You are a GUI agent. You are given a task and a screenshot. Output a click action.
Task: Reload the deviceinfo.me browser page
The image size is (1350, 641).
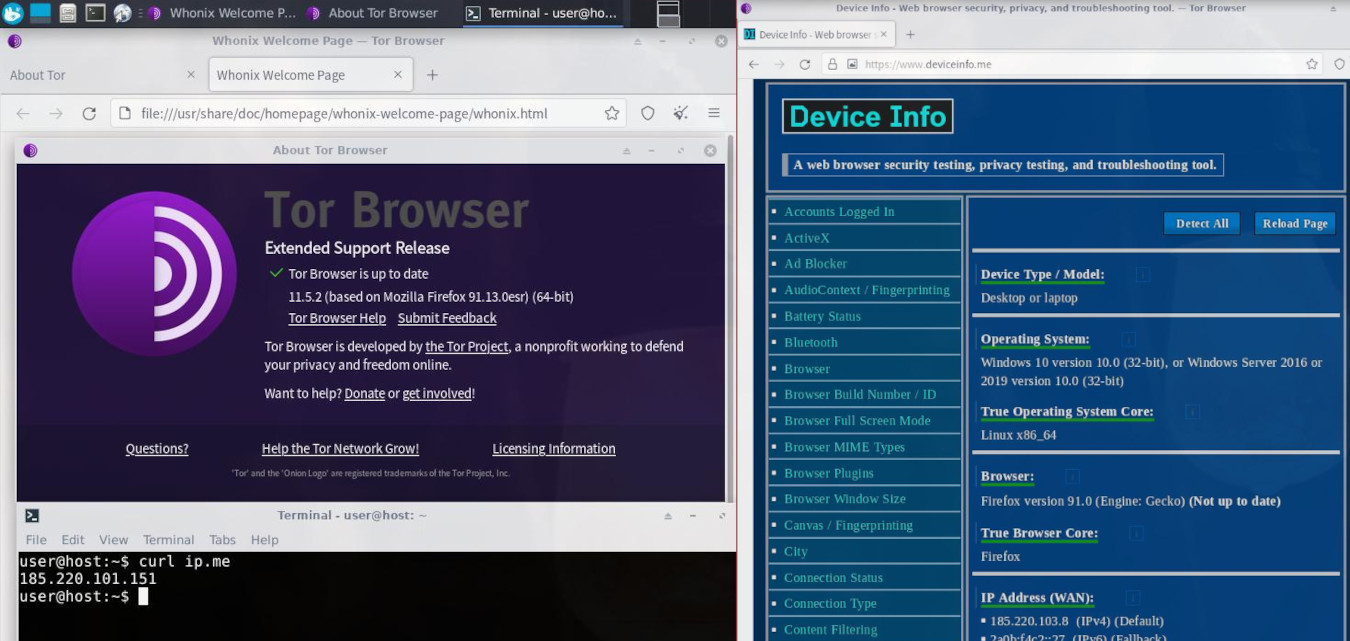pyautogui.click(x=804, y=64)
